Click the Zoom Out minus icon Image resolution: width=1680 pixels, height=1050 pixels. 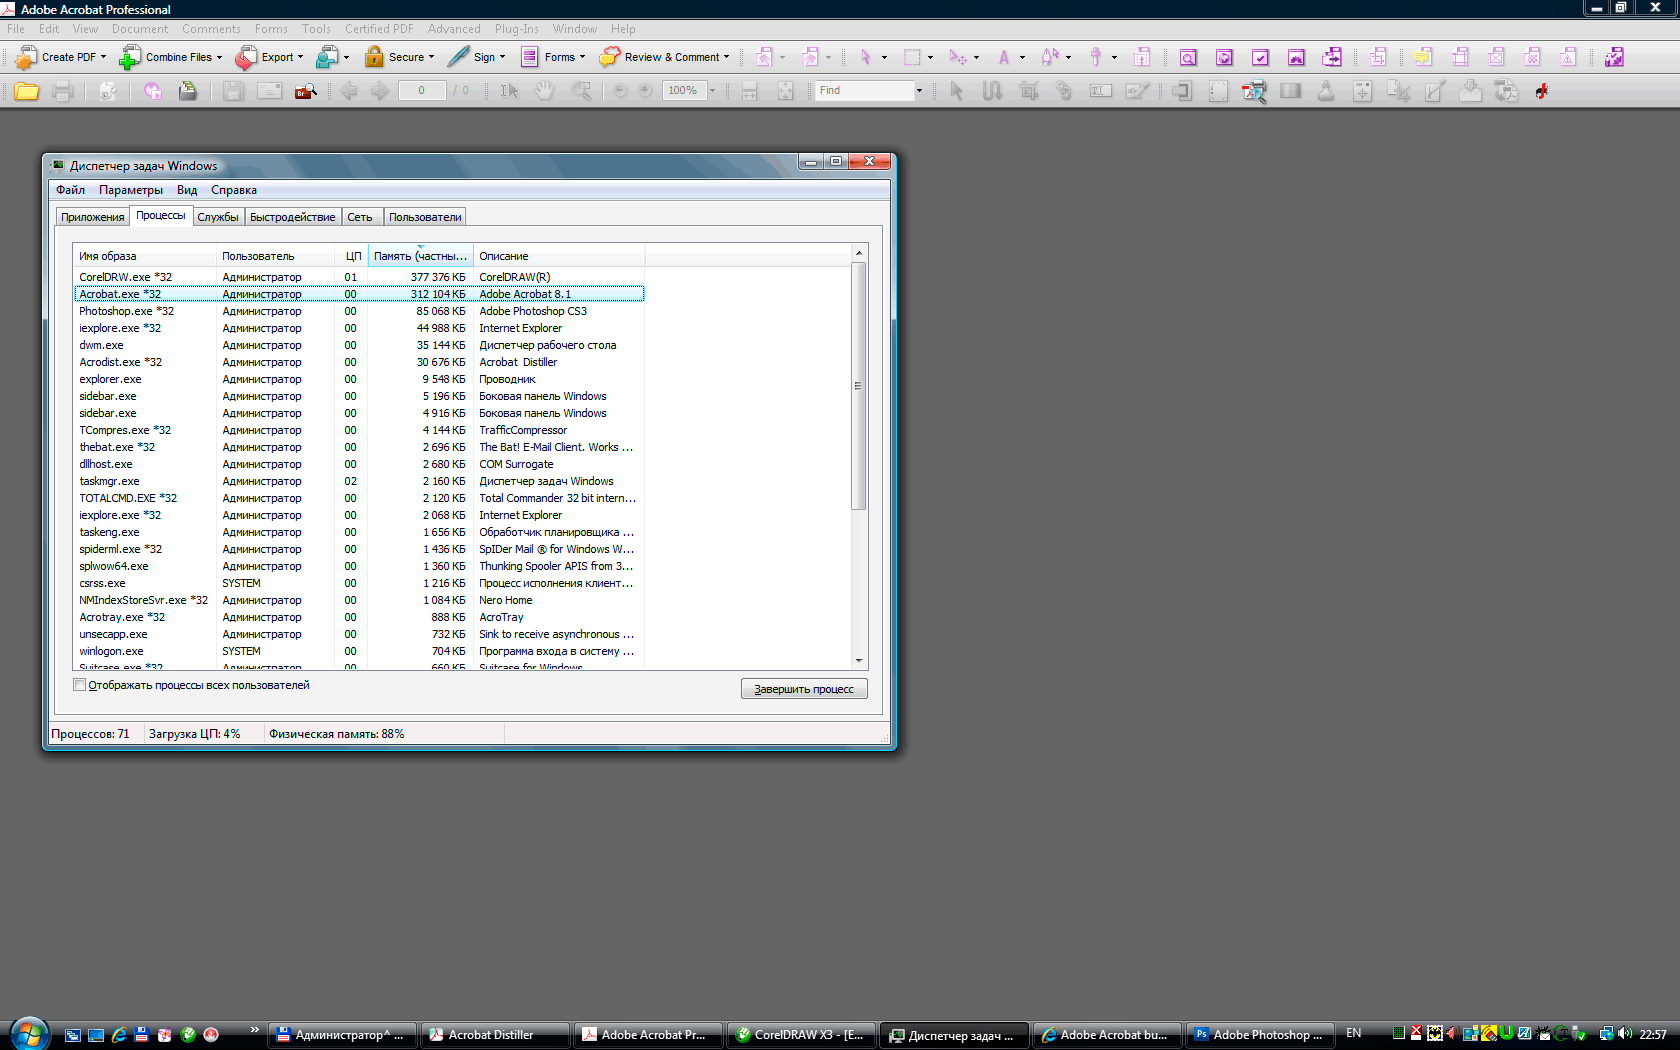[x=620, y=91]
